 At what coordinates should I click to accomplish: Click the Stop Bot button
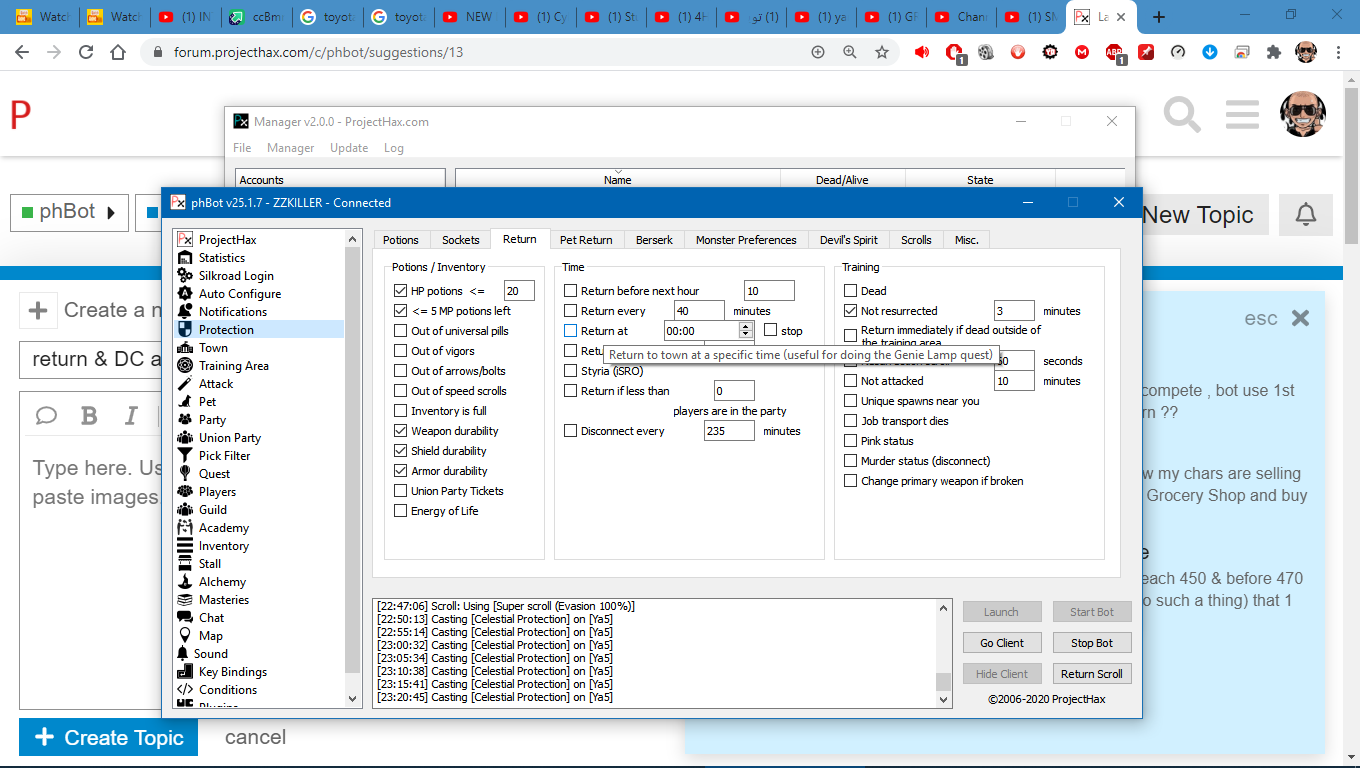(1091, 643)
